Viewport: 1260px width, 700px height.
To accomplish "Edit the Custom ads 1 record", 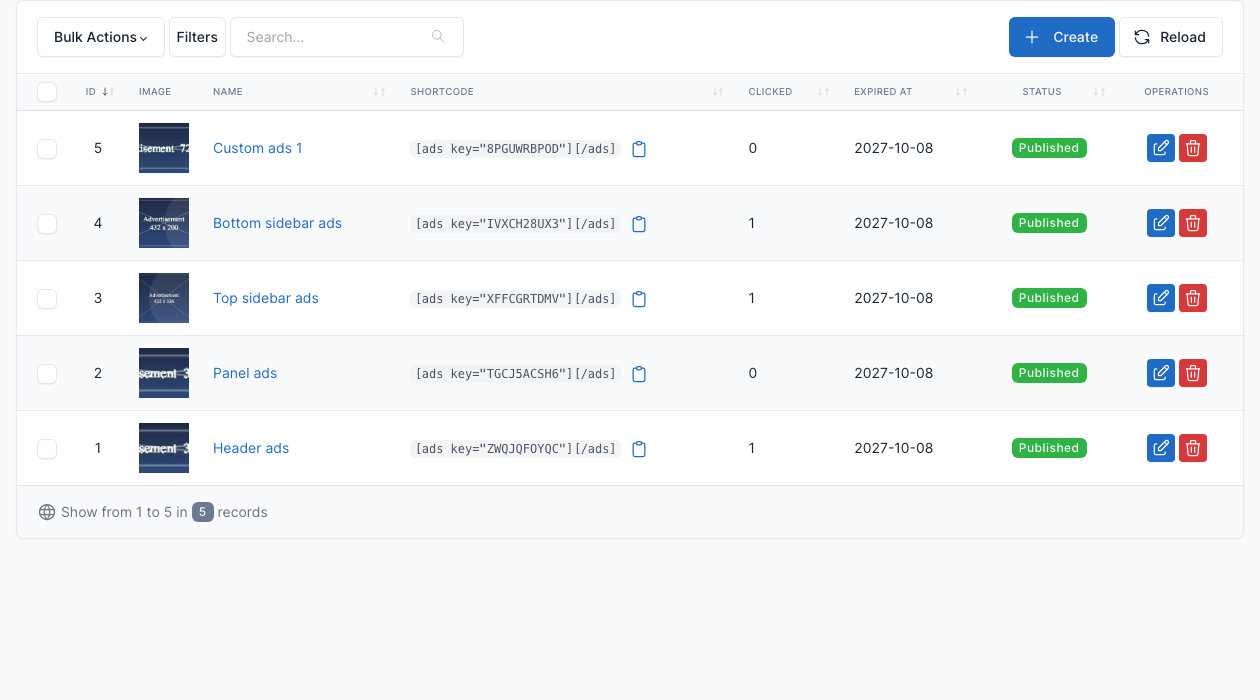I will 1161,148.
